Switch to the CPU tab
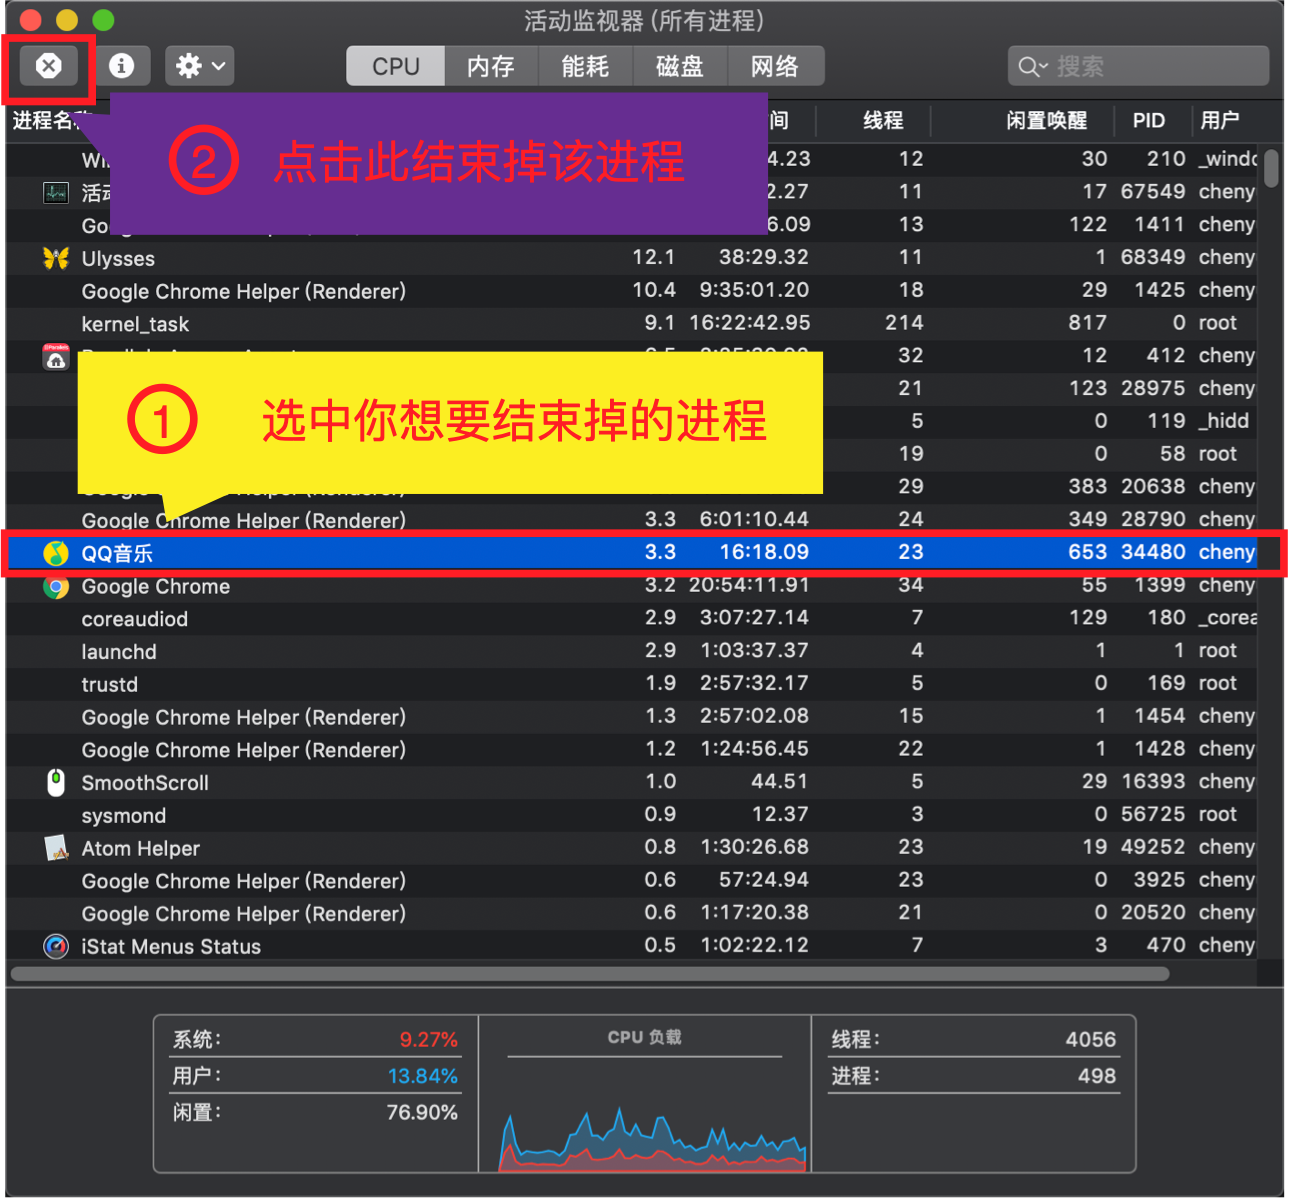Screen dimensions: 1289x1199 (396, 66)
